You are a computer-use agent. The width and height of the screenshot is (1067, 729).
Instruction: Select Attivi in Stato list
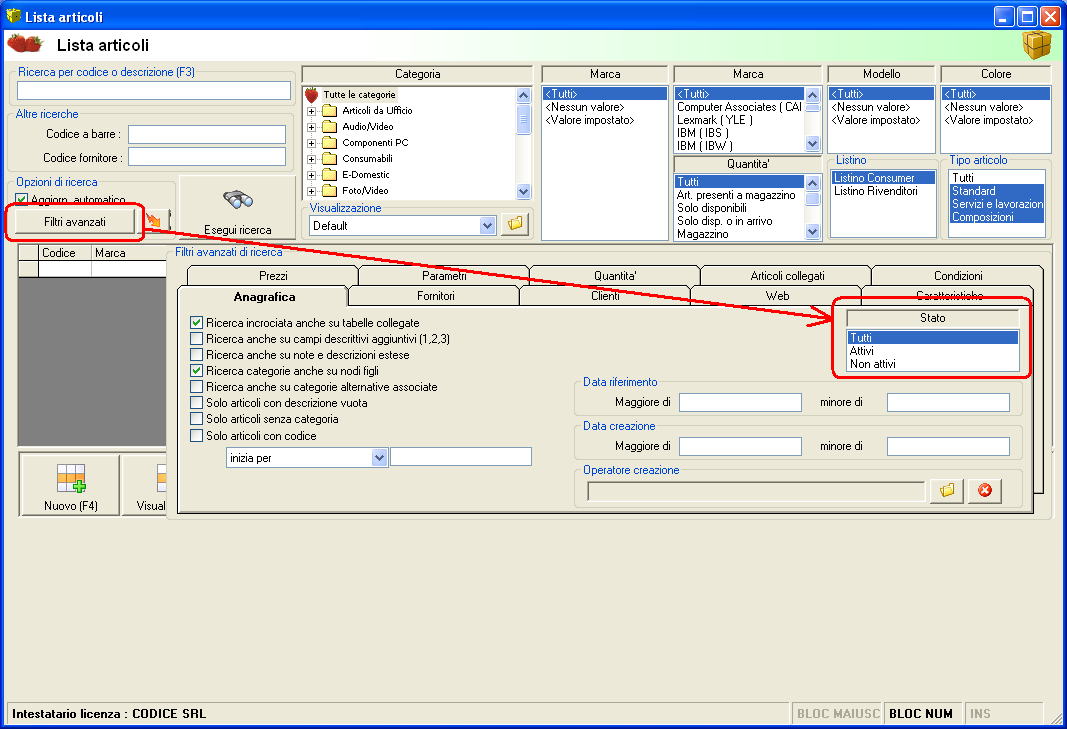(x=932, y=351)
